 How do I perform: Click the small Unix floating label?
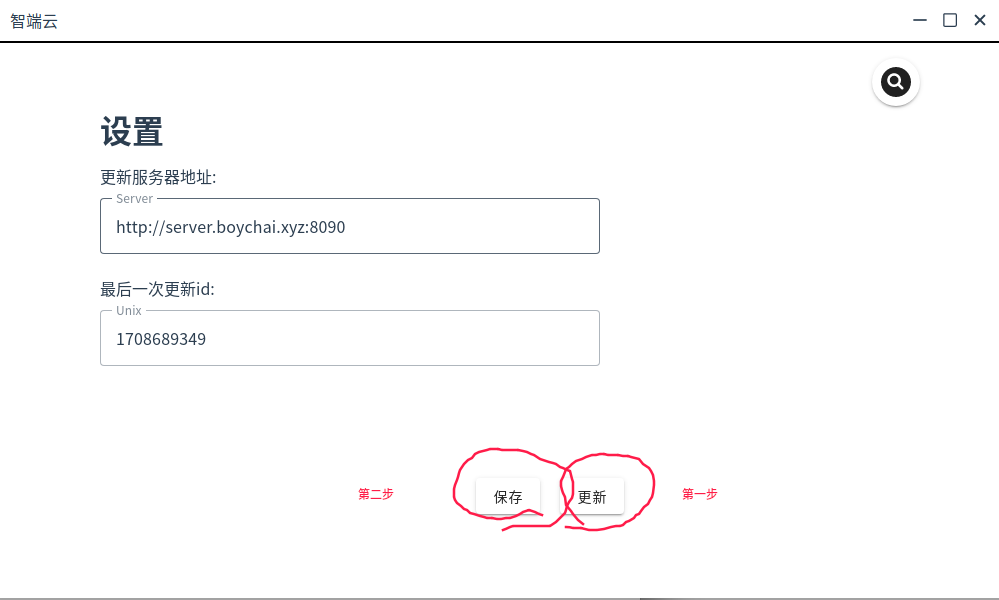(x=129, y=311)
